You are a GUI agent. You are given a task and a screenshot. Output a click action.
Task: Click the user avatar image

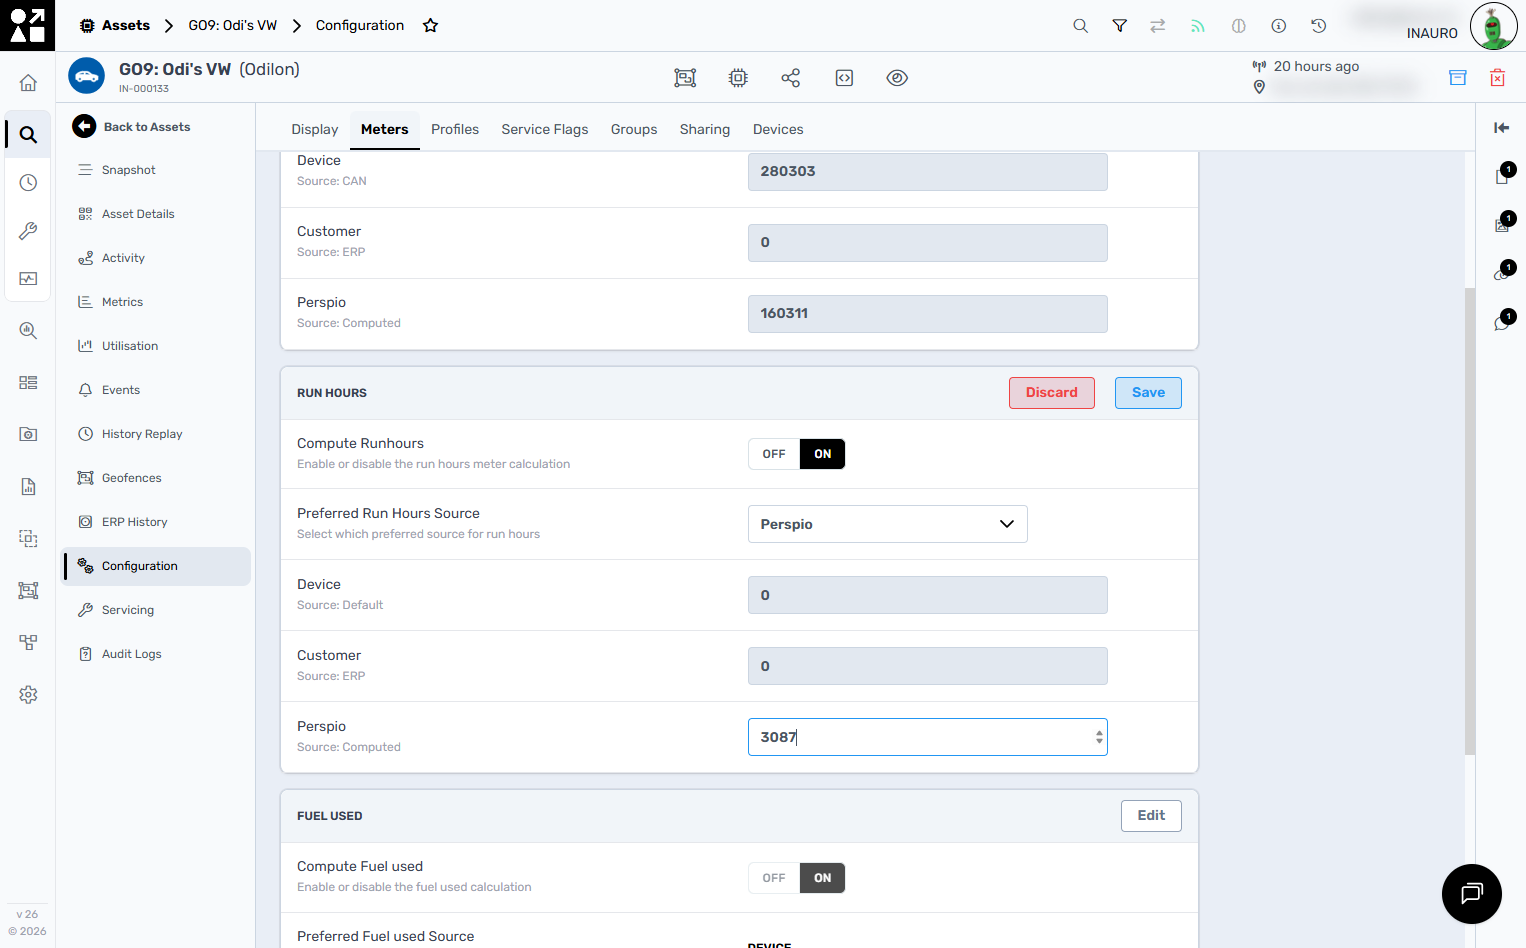point(1493,26)
